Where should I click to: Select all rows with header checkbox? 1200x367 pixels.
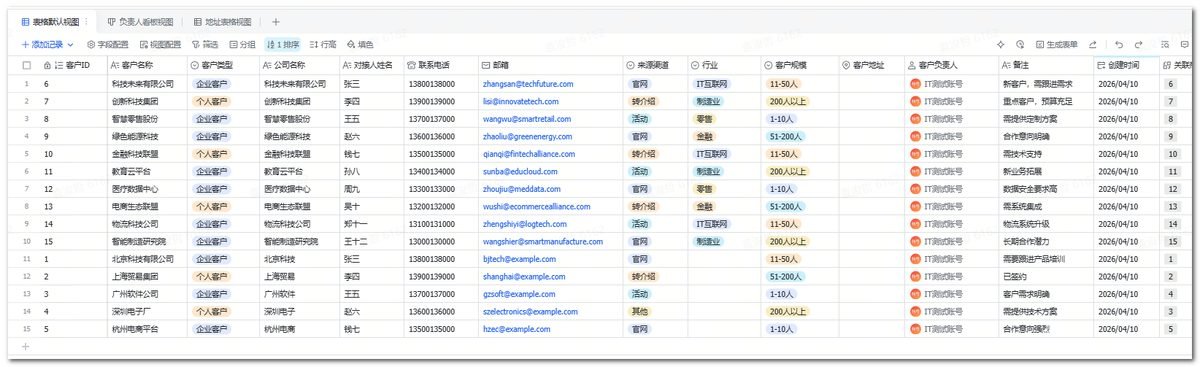26,65
